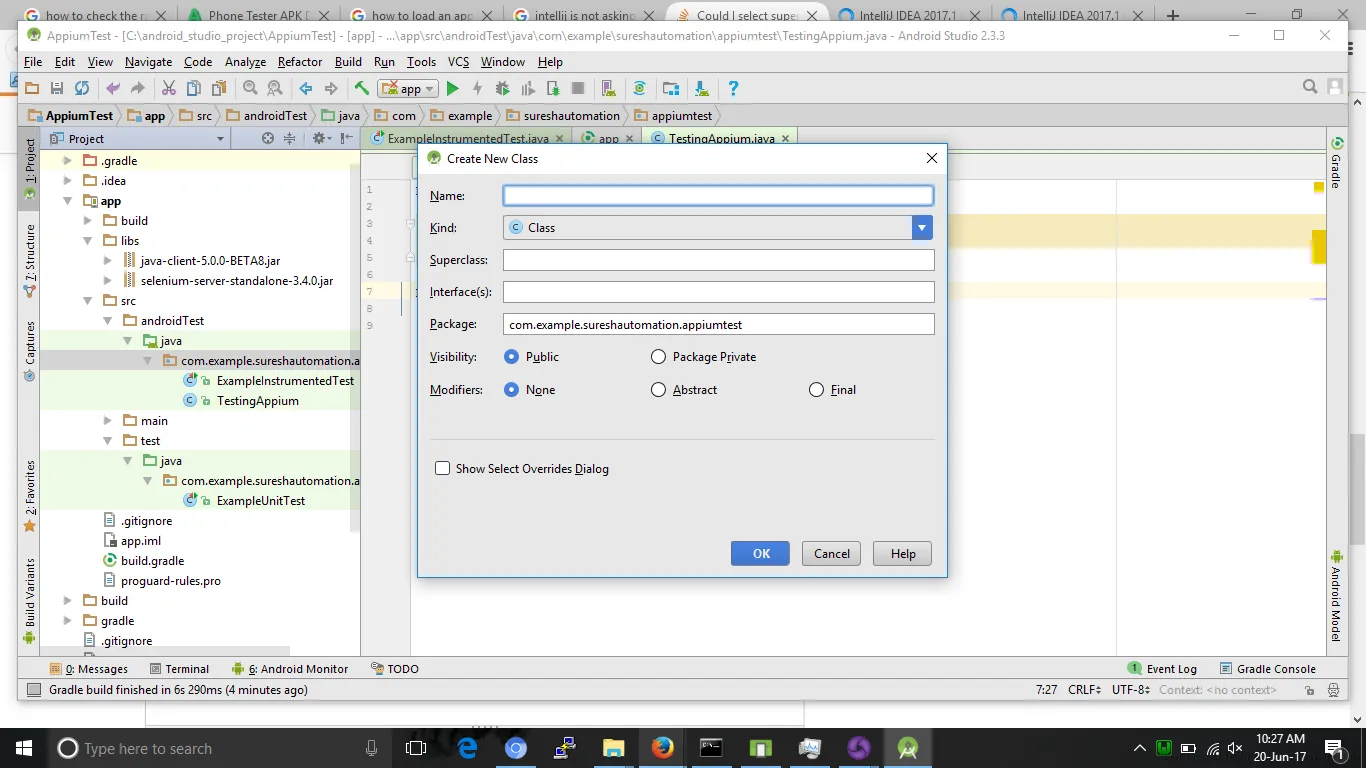Click the Search Everywhere magnifier icon
This screenshot has width=1366, height=768.
click(x=1310, y=88)
